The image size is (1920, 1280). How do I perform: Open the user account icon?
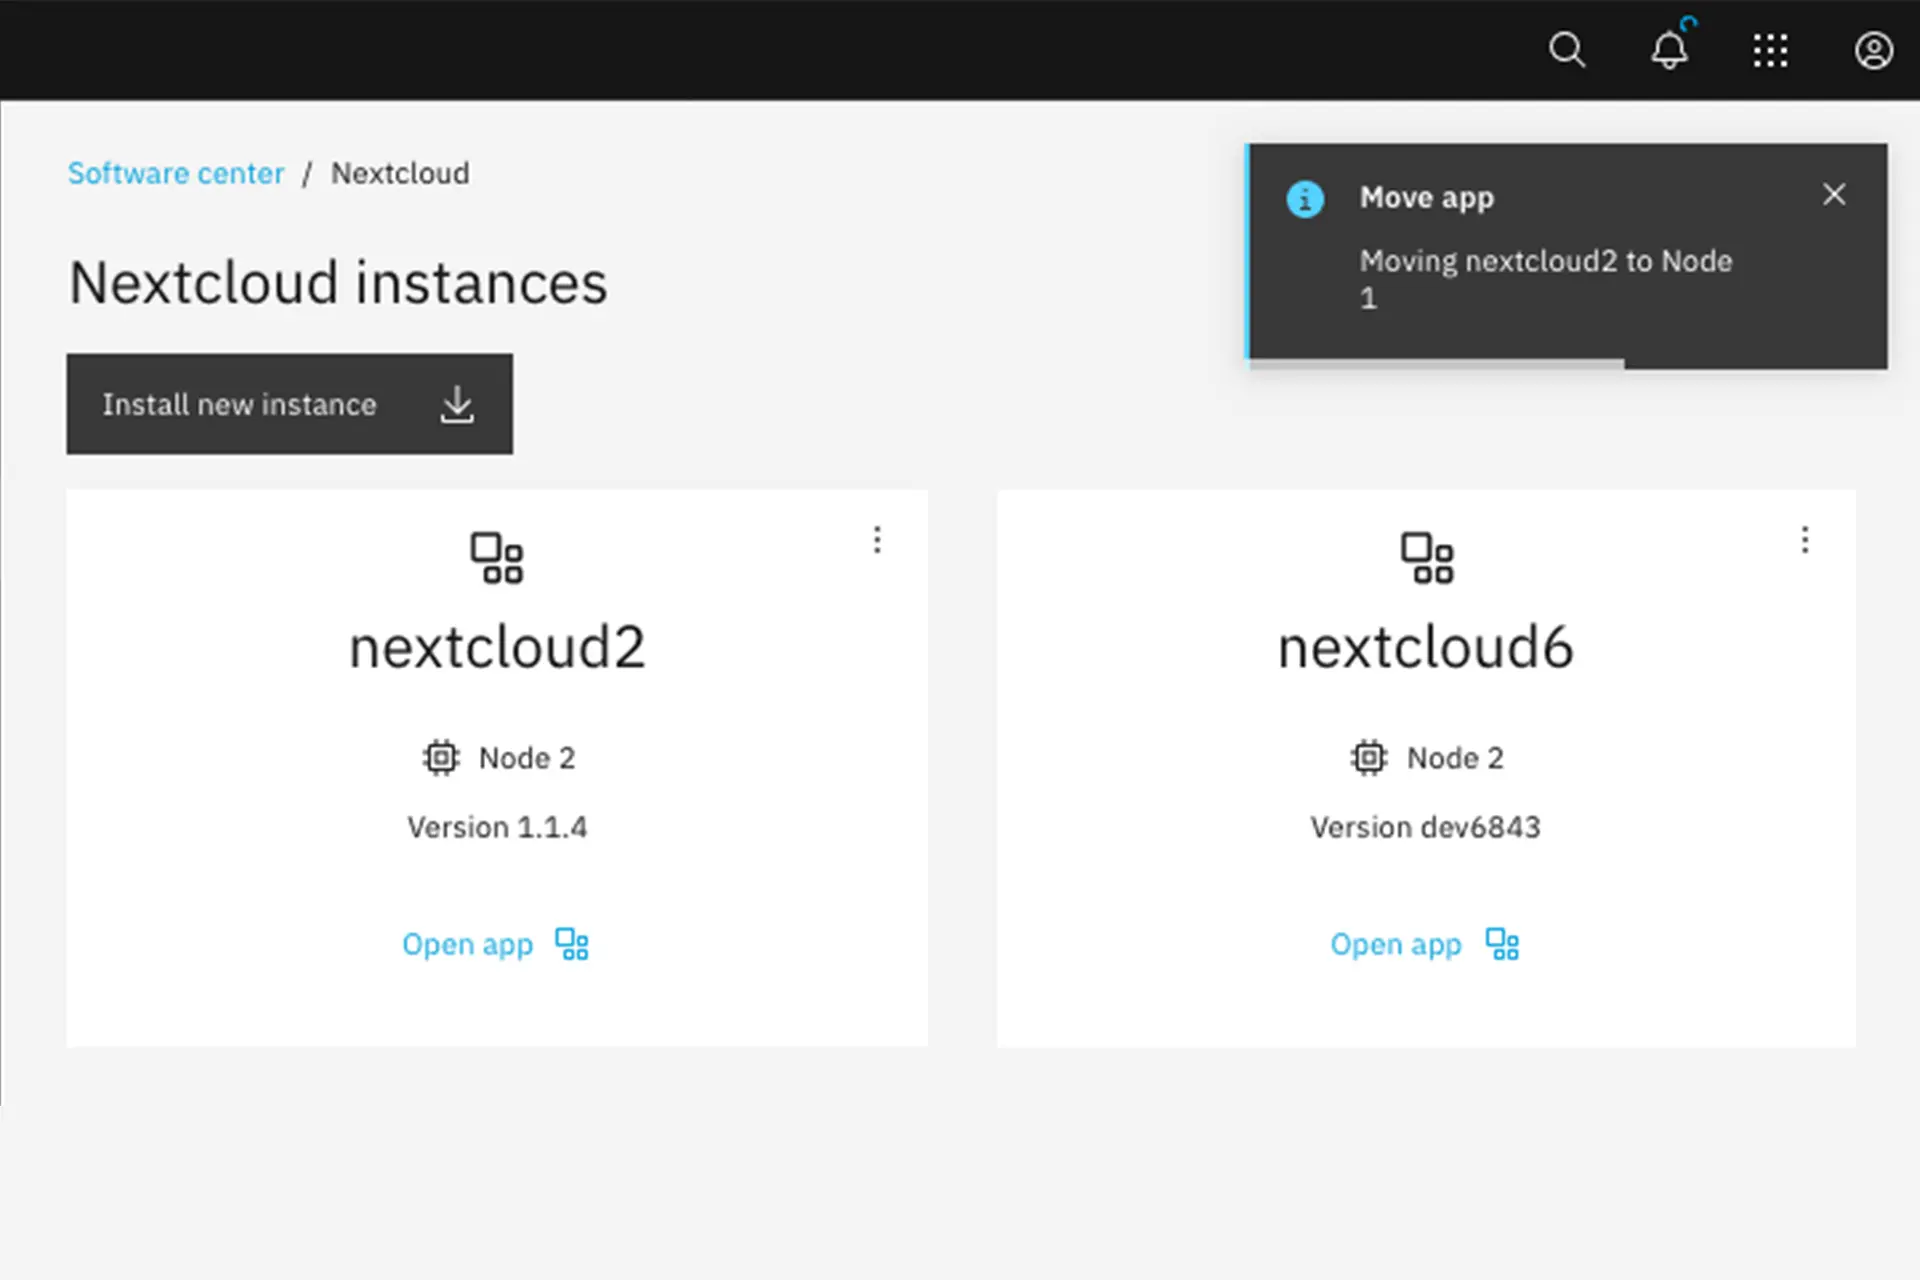(1873, 50)
